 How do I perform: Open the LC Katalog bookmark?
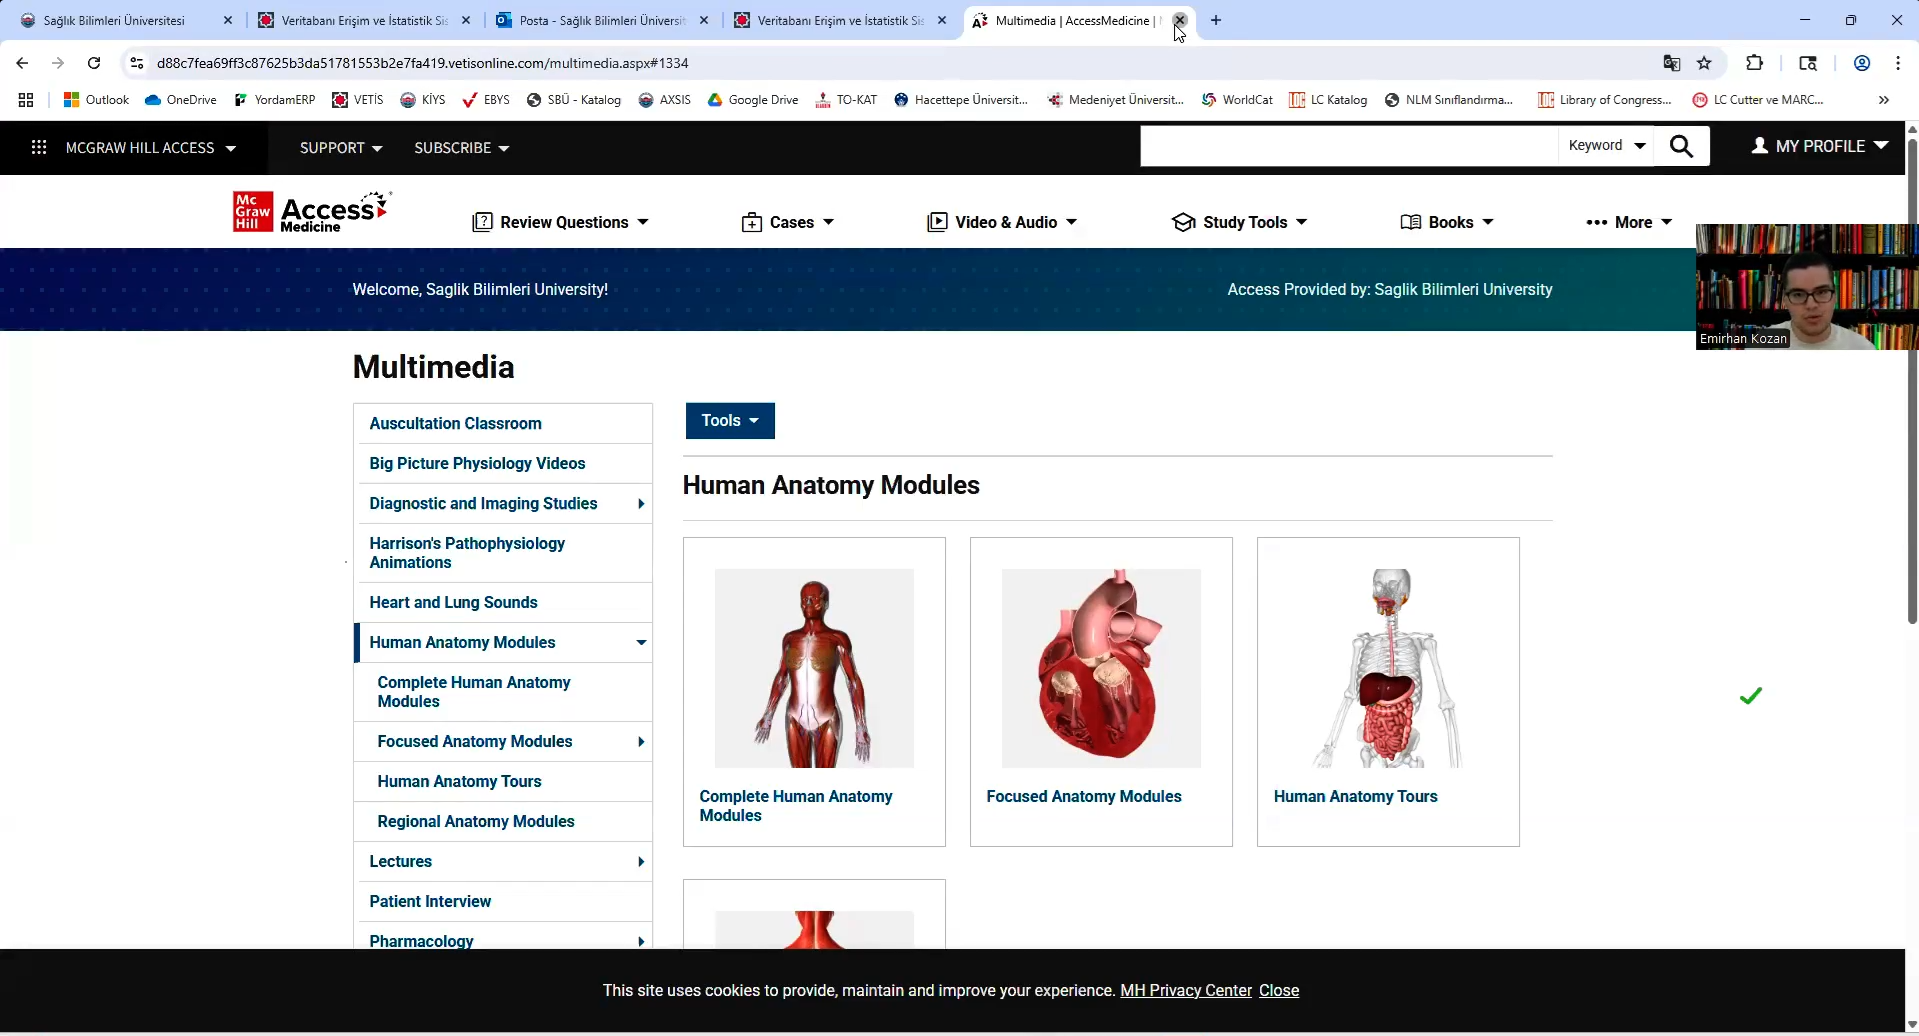(x=1328, y=100)
